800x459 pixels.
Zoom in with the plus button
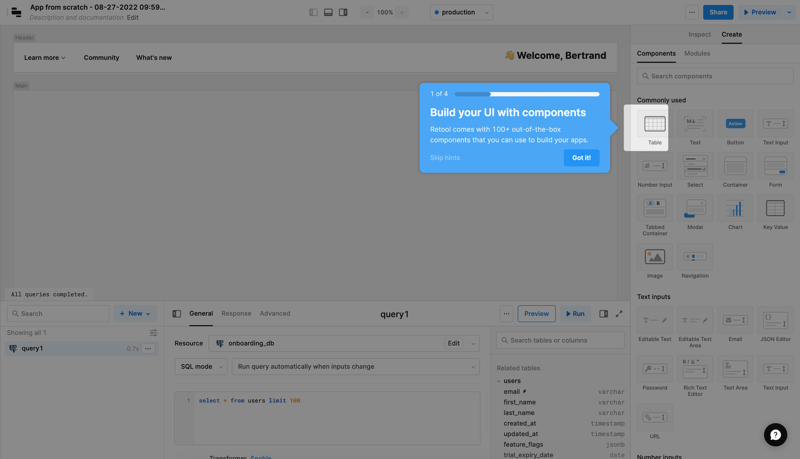click(402, 12)
